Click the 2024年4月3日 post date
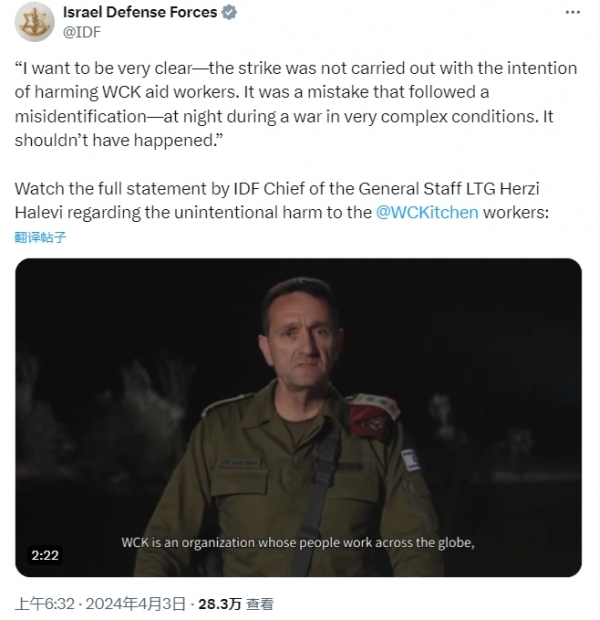Image resolution: width=600 pixels, height=620 pixels. [135, 604]
